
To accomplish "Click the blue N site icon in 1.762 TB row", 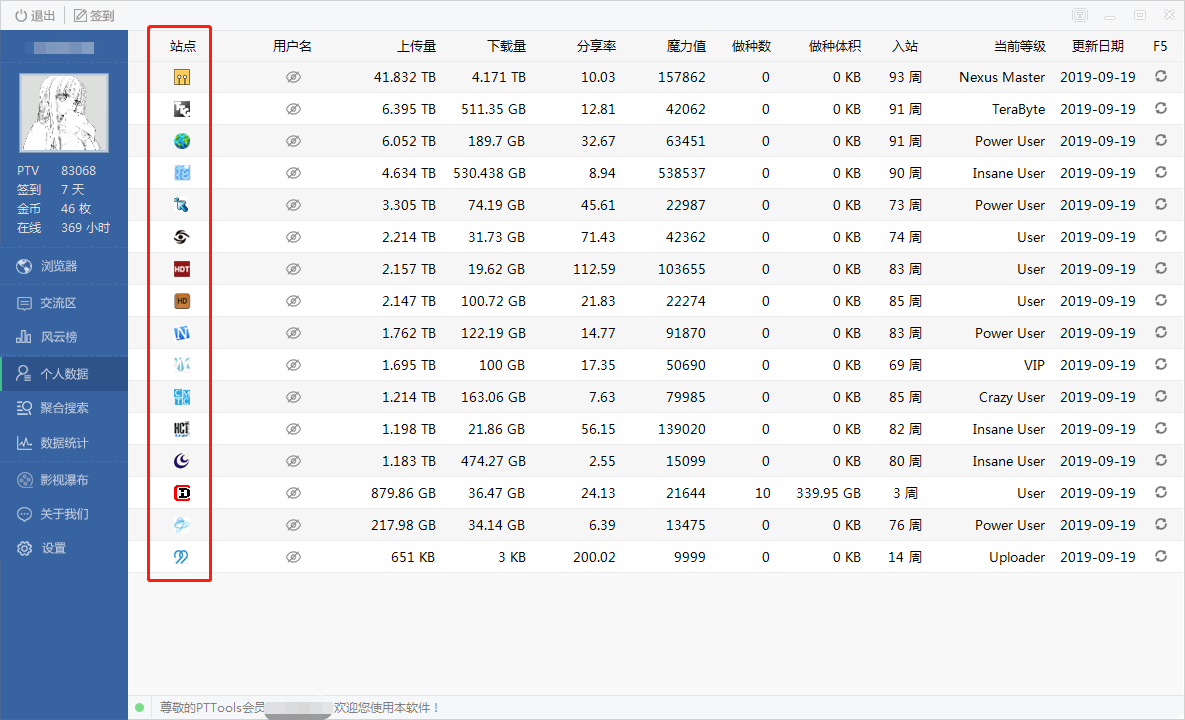I will tap(181, 333).
